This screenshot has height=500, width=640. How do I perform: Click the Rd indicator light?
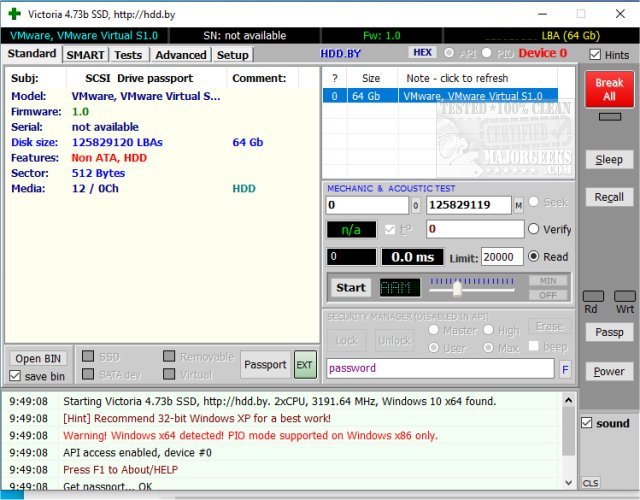pos(593,296)
